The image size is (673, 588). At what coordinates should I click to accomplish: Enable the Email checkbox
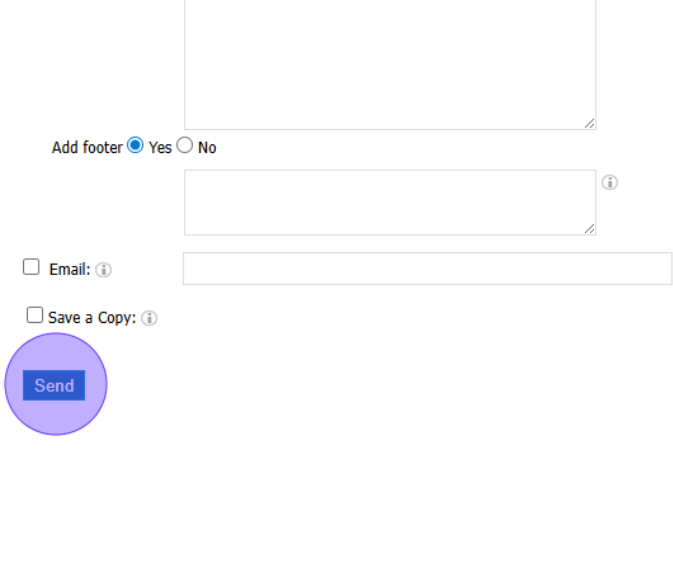[x=31, y=267]
